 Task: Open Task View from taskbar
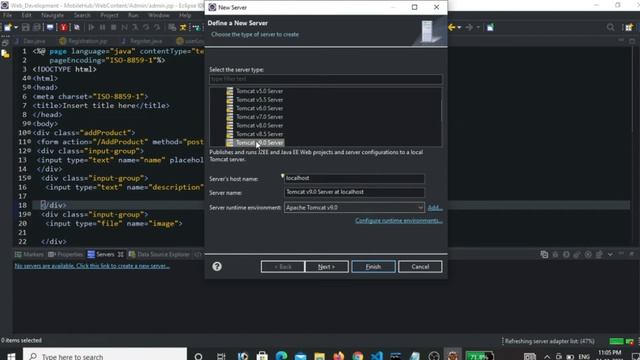tap(221, 356)
